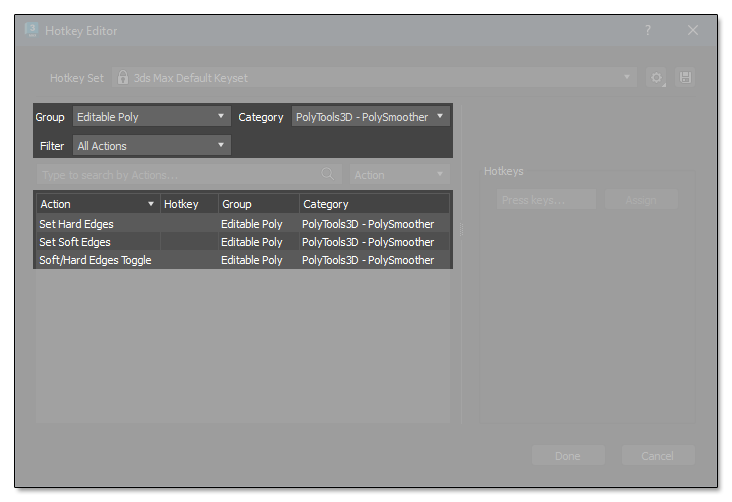Click the save keyset floppy icon

685,78
